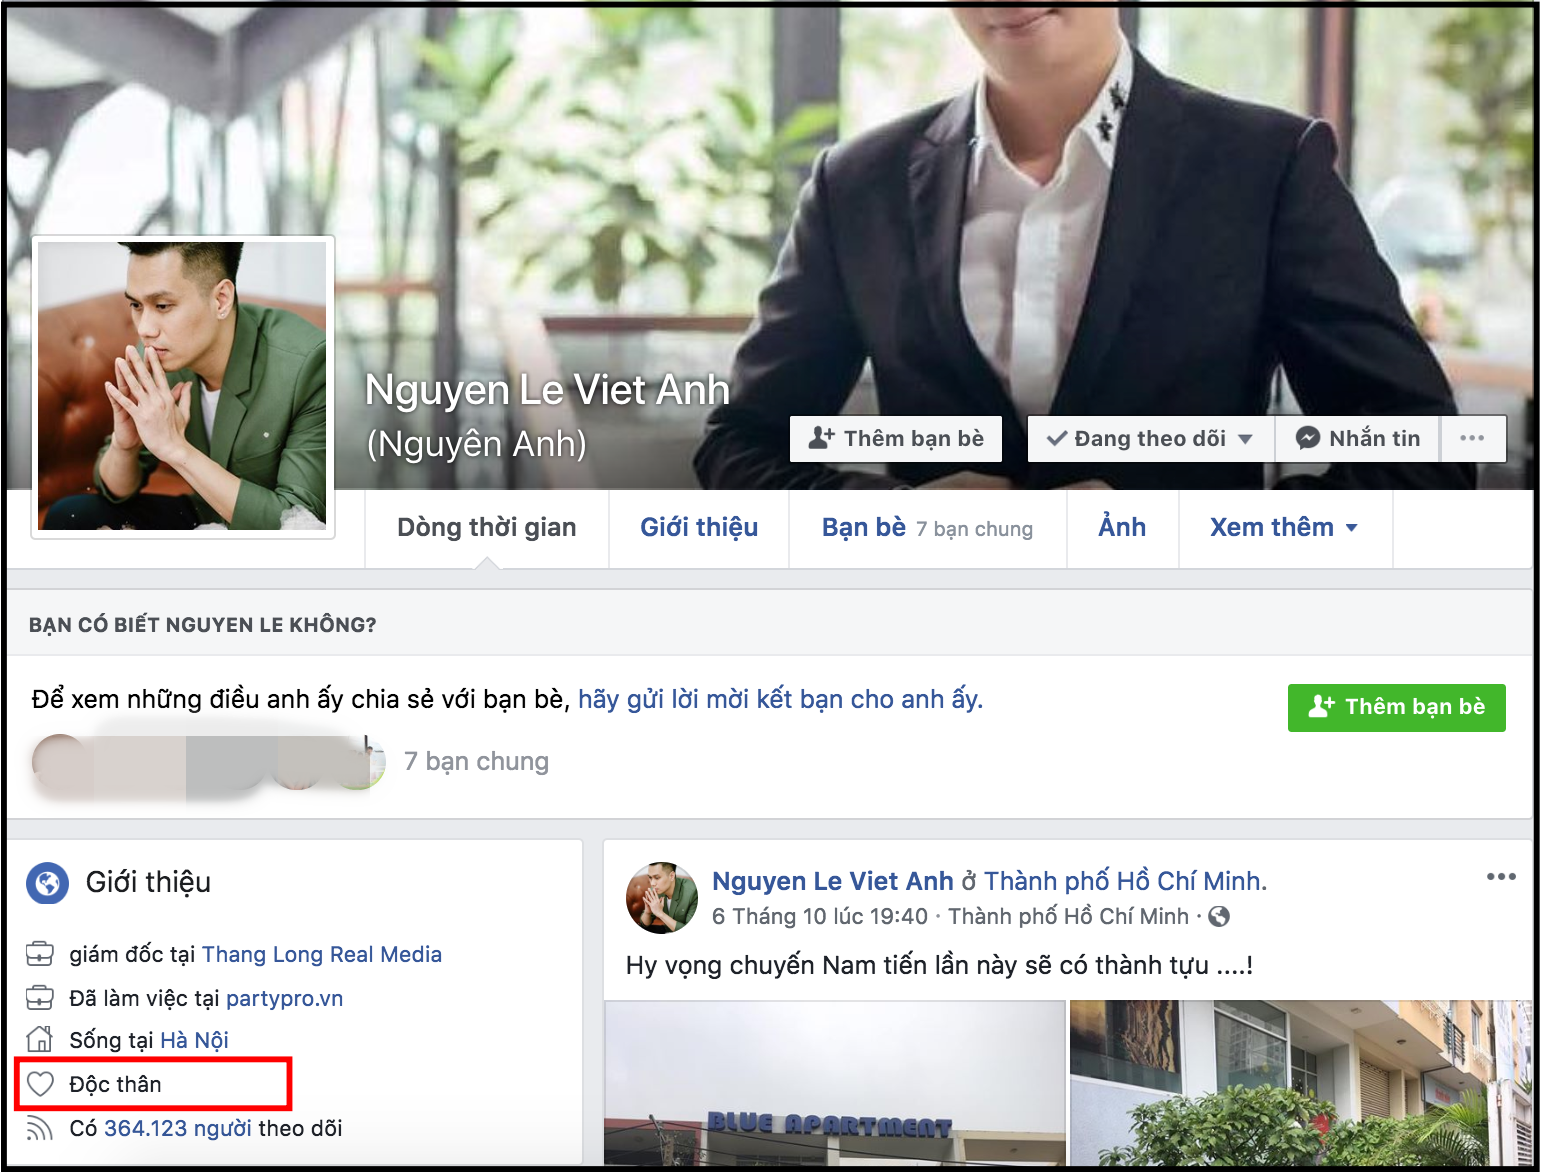
Task: Click the Thêm bạn bè button on cover
Action: click(896, 438)
